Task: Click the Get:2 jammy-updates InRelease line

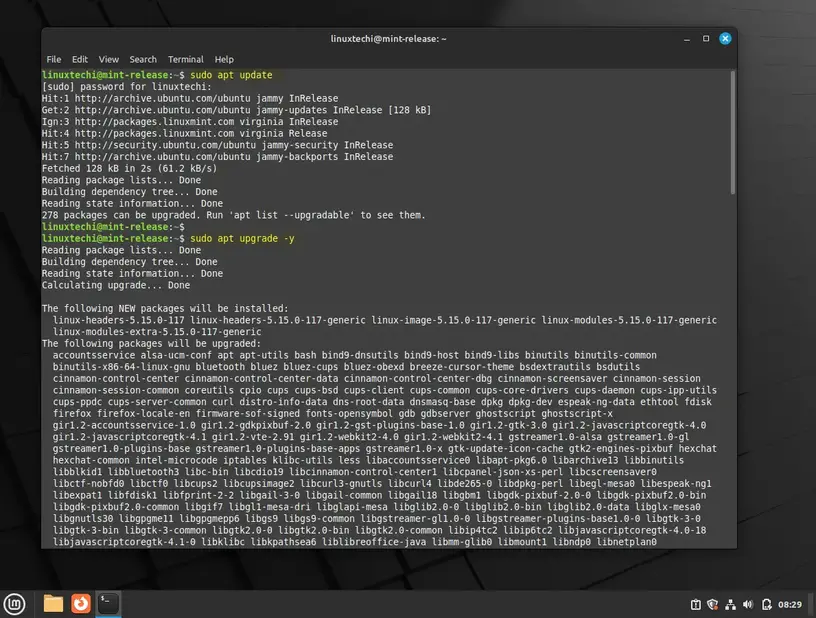Action: tap(236, 110)
